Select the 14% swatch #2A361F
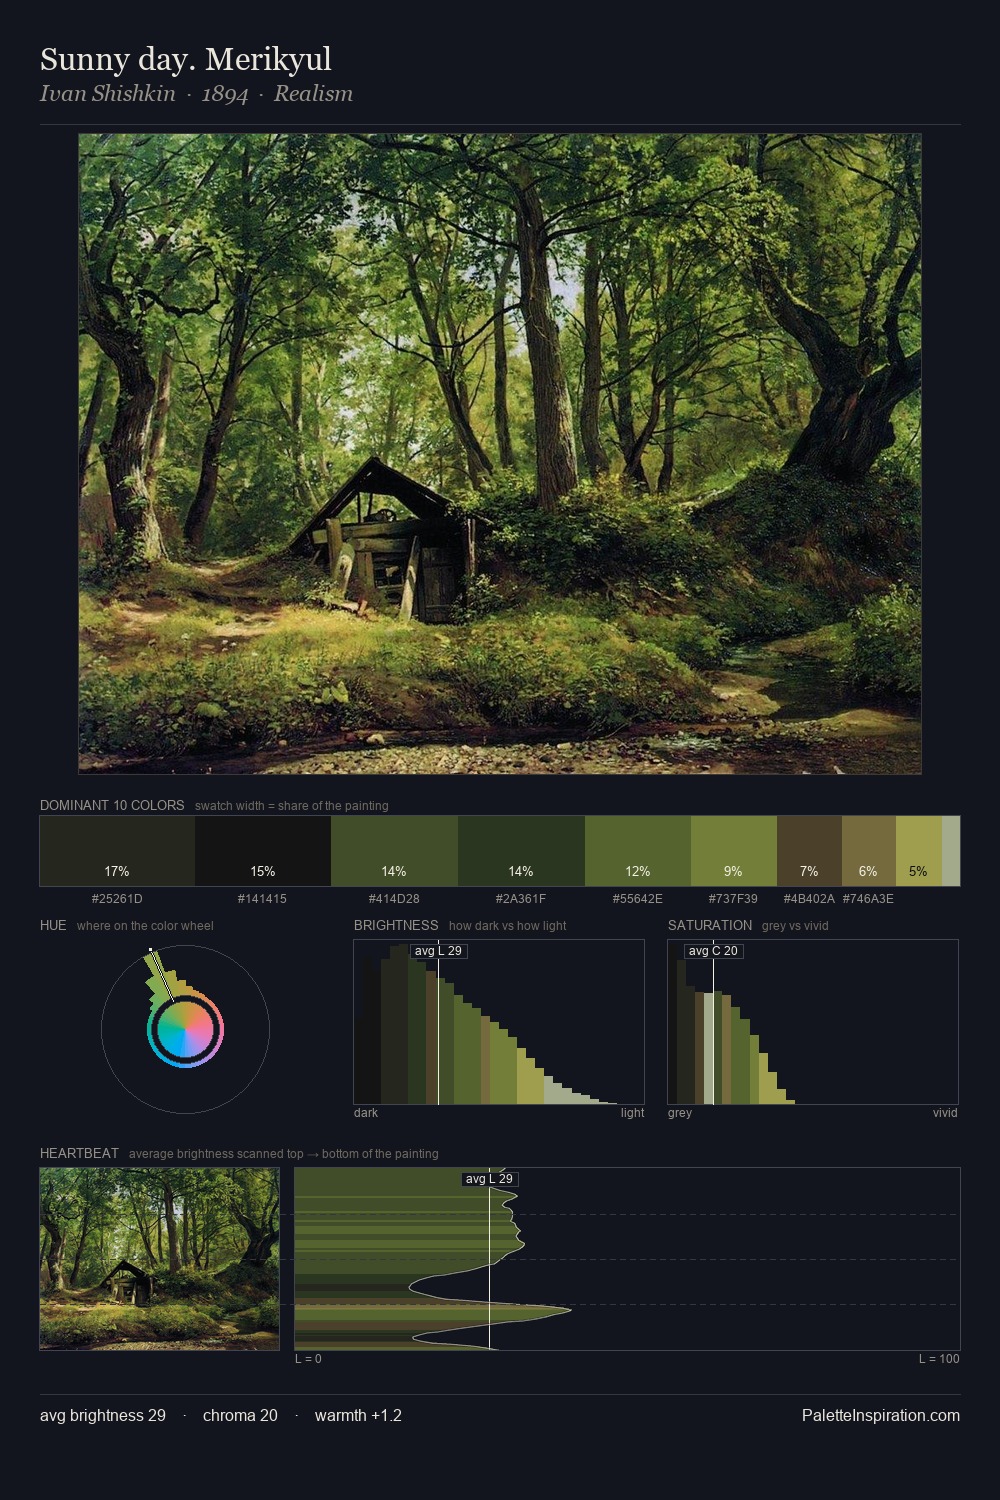This screenshot has width=1000, height=1500. (521, 851)
